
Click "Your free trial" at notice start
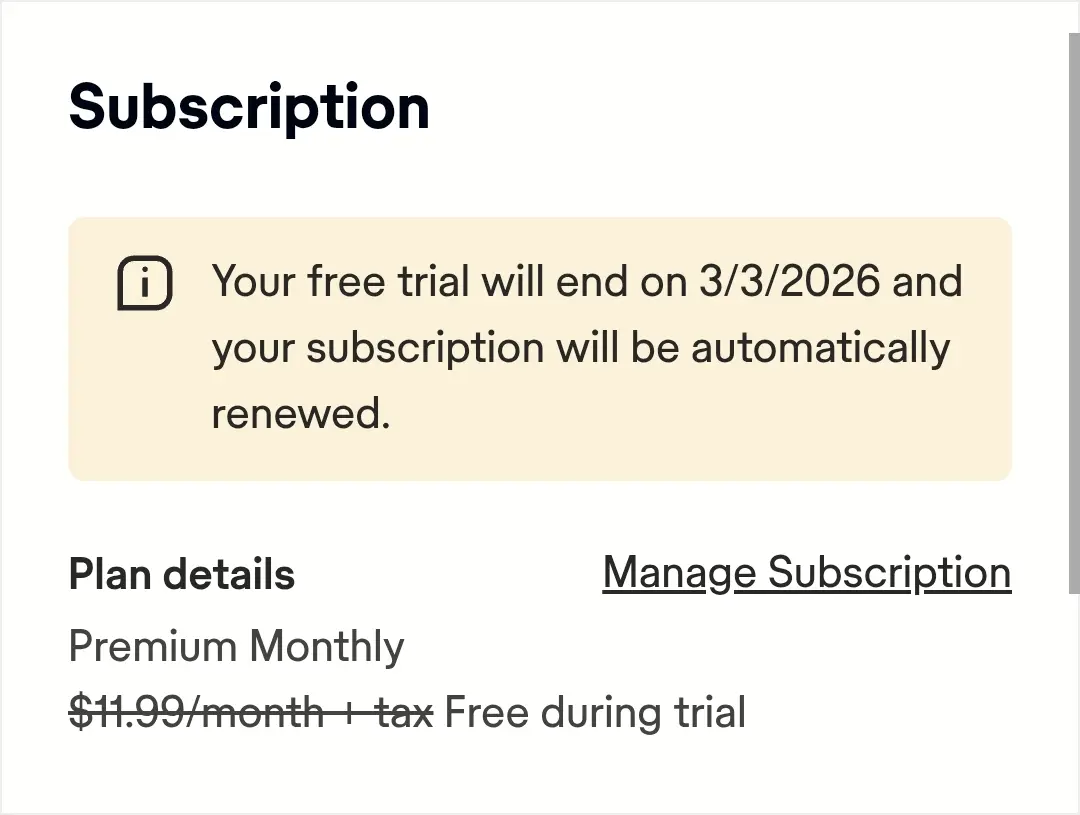click(340, 281)
